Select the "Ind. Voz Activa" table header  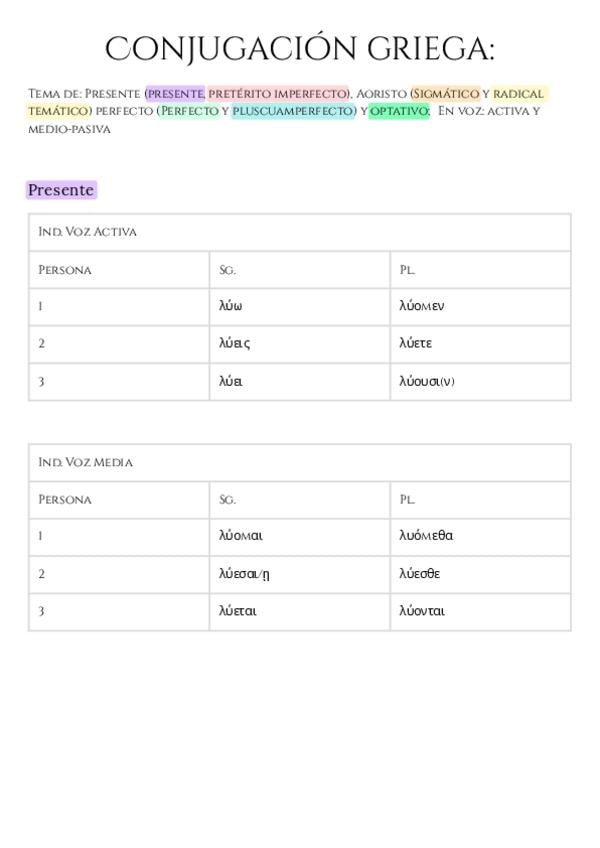(88, 232)
